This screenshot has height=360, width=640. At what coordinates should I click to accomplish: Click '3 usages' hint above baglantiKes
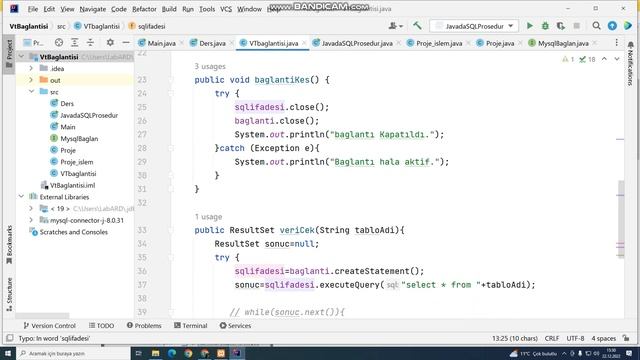(210, 66)
